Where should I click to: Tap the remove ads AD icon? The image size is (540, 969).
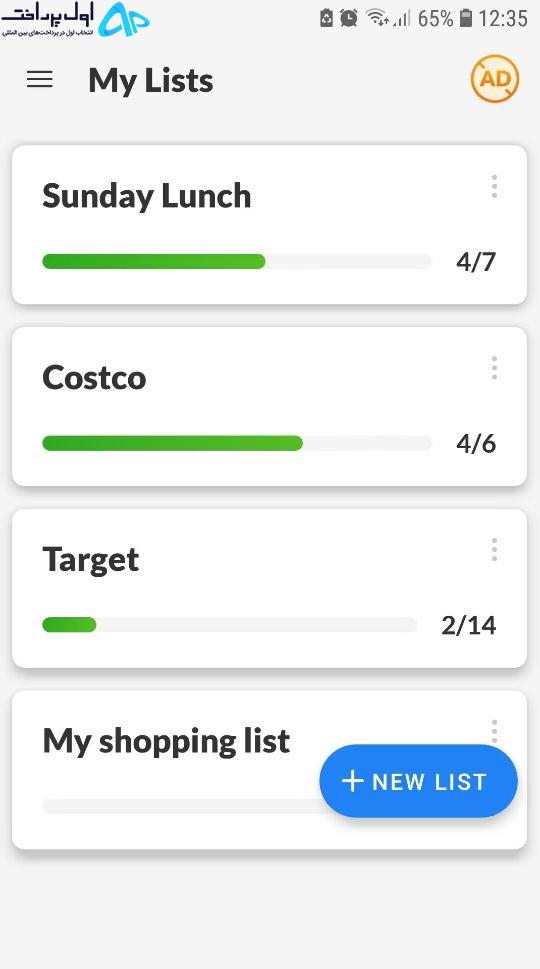coord(495,78)
